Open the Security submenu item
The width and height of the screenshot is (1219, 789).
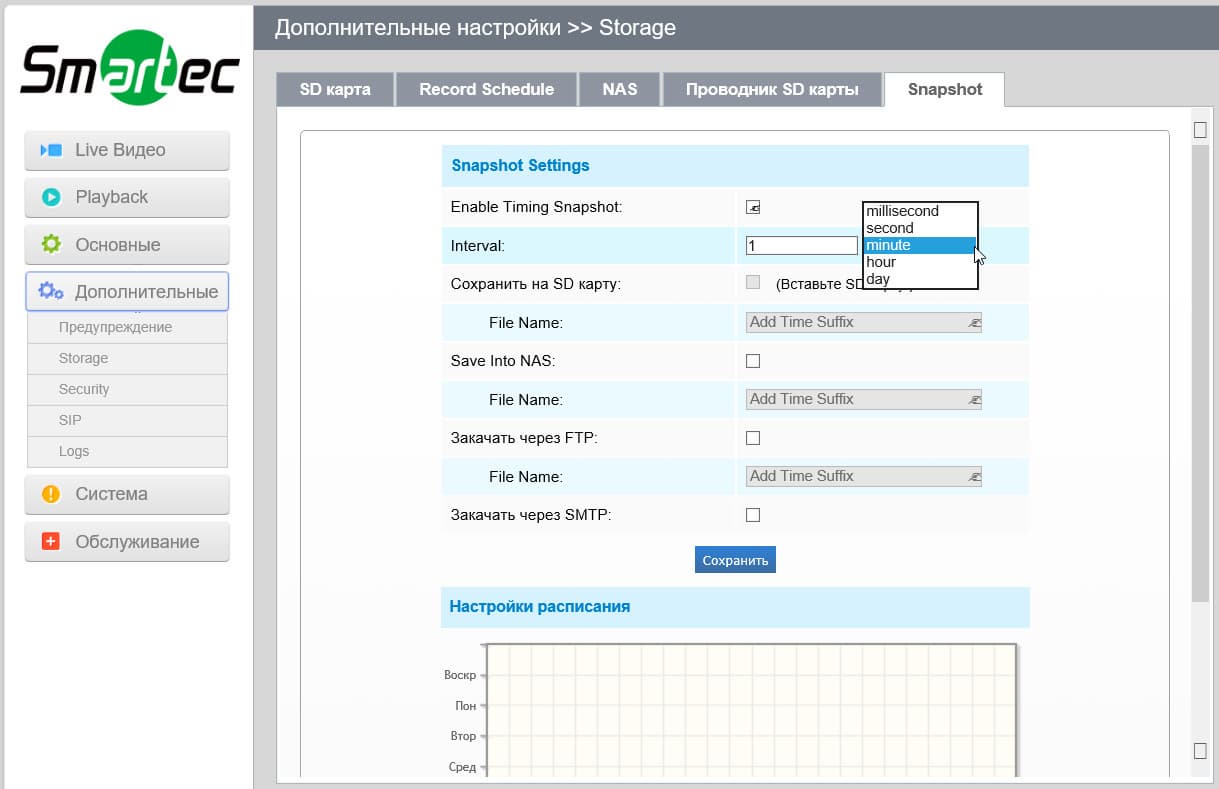84,389
